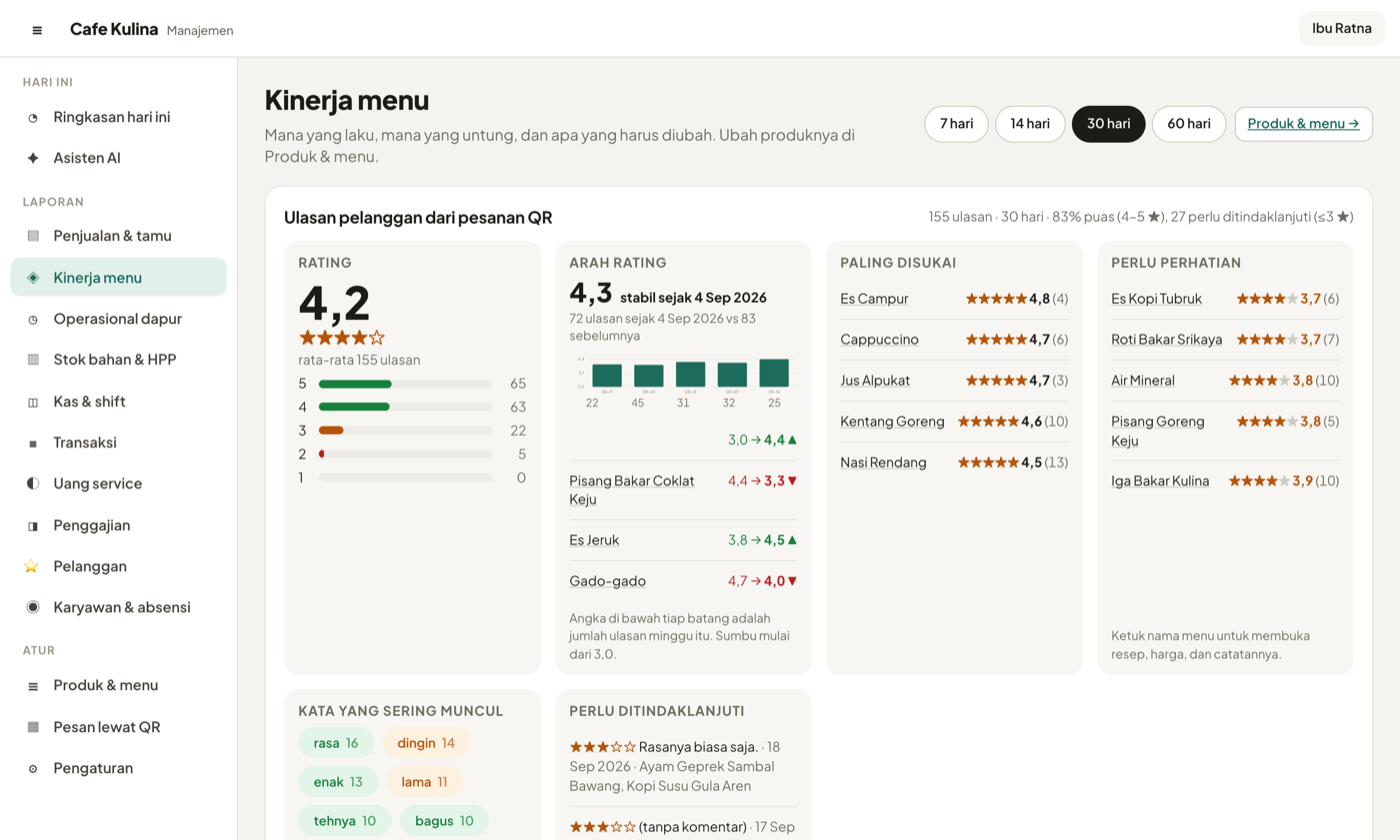1400x840 pixels.
Task: Click the Operasional dapur clock icon
Action: point(33,319)
